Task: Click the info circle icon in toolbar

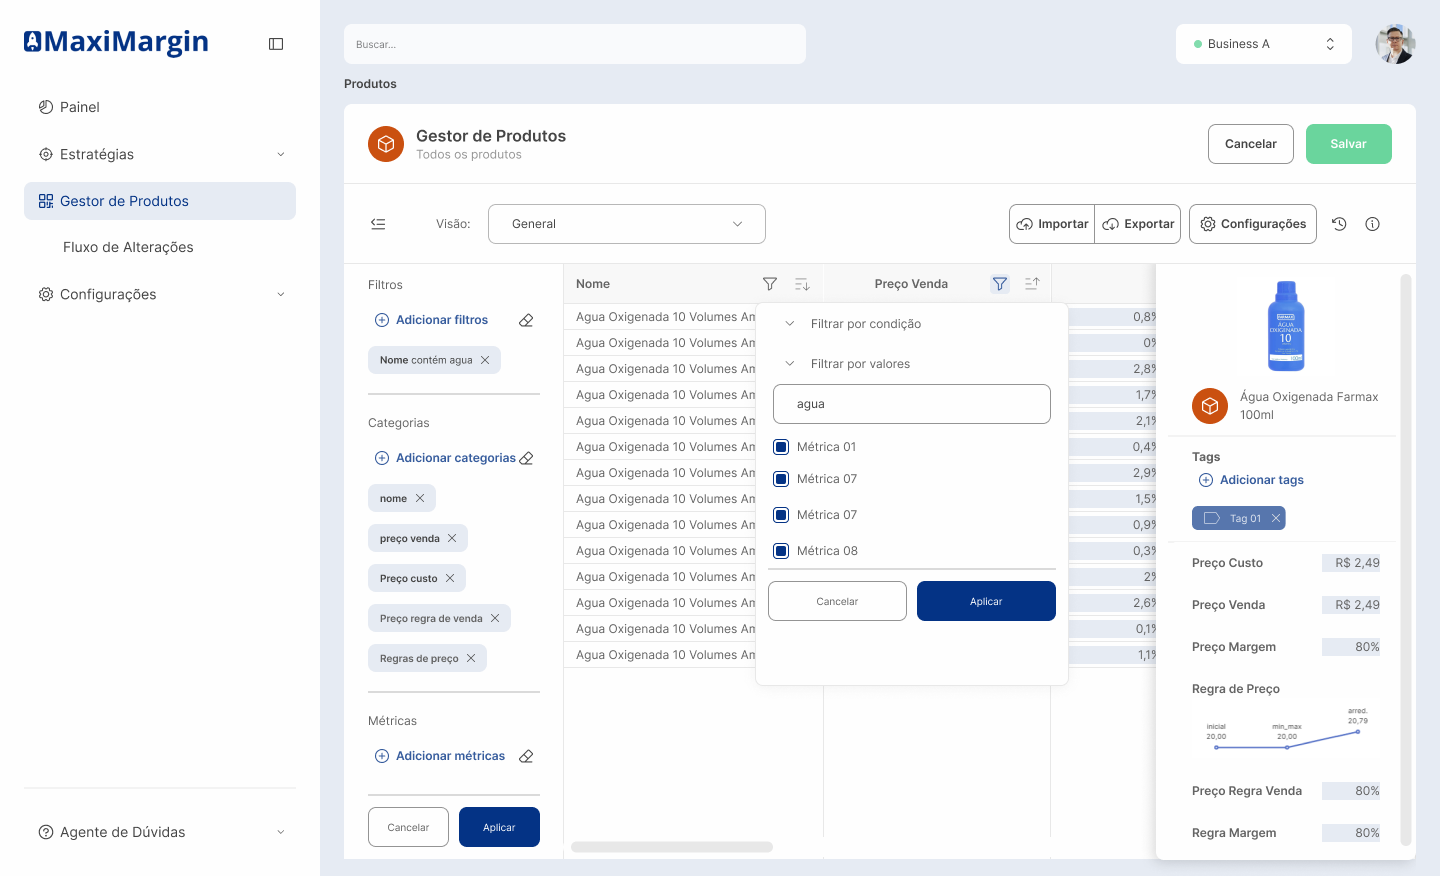Action: (x=1372, y=224)
